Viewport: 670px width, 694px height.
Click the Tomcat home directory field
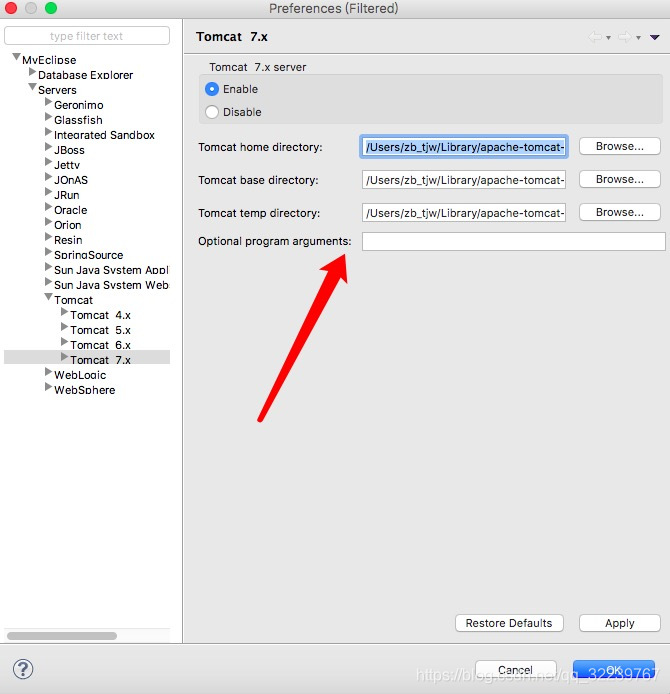coord(464,147)
